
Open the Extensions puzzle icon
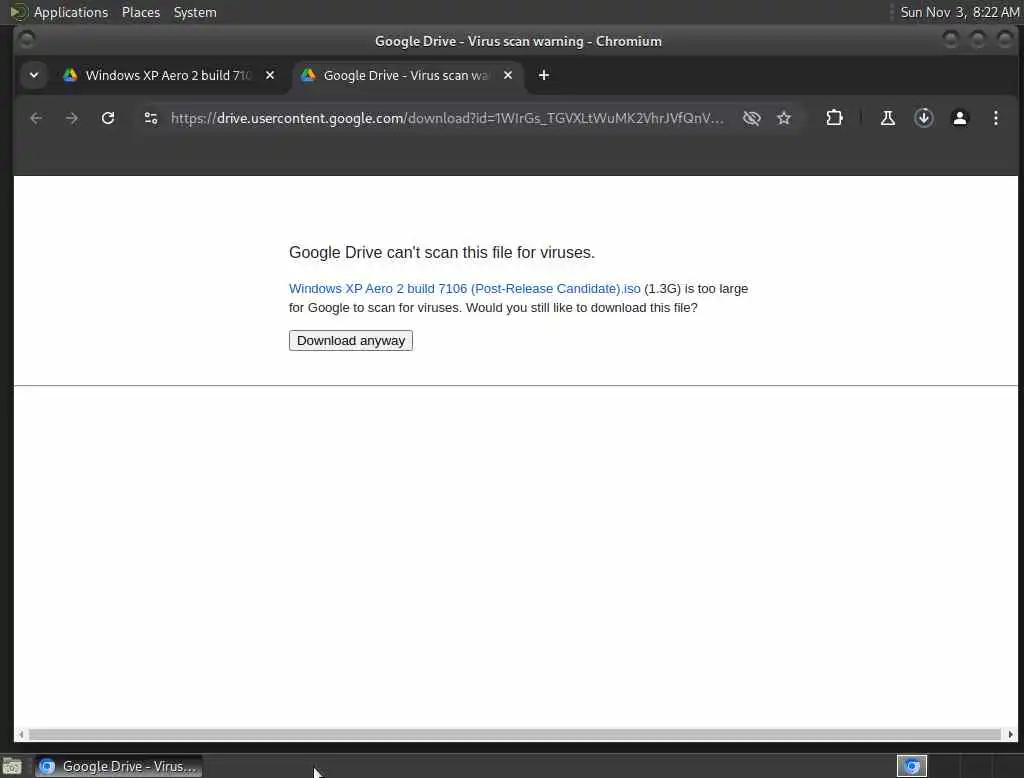pos(834,118)
